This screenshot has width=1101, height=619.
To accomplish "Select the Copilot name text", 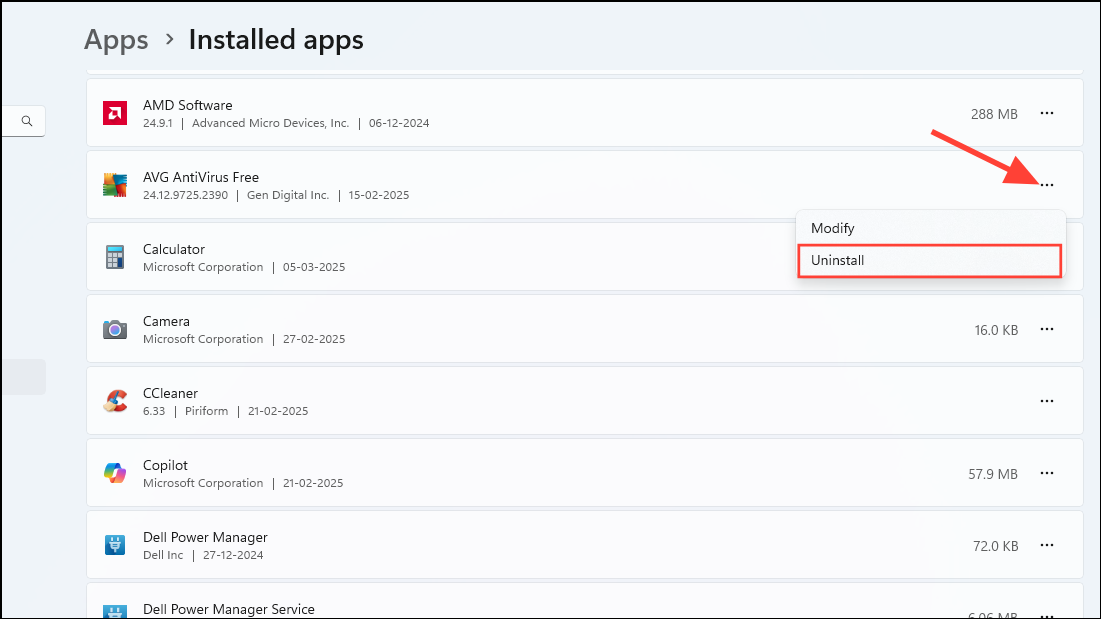I will [165, 465].
